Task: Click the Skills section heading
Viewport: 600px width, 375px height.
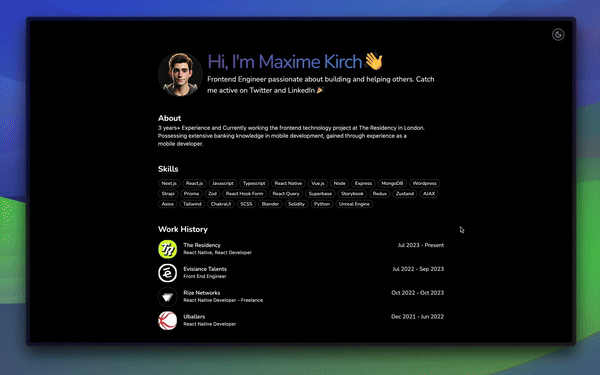Action: 168,169
